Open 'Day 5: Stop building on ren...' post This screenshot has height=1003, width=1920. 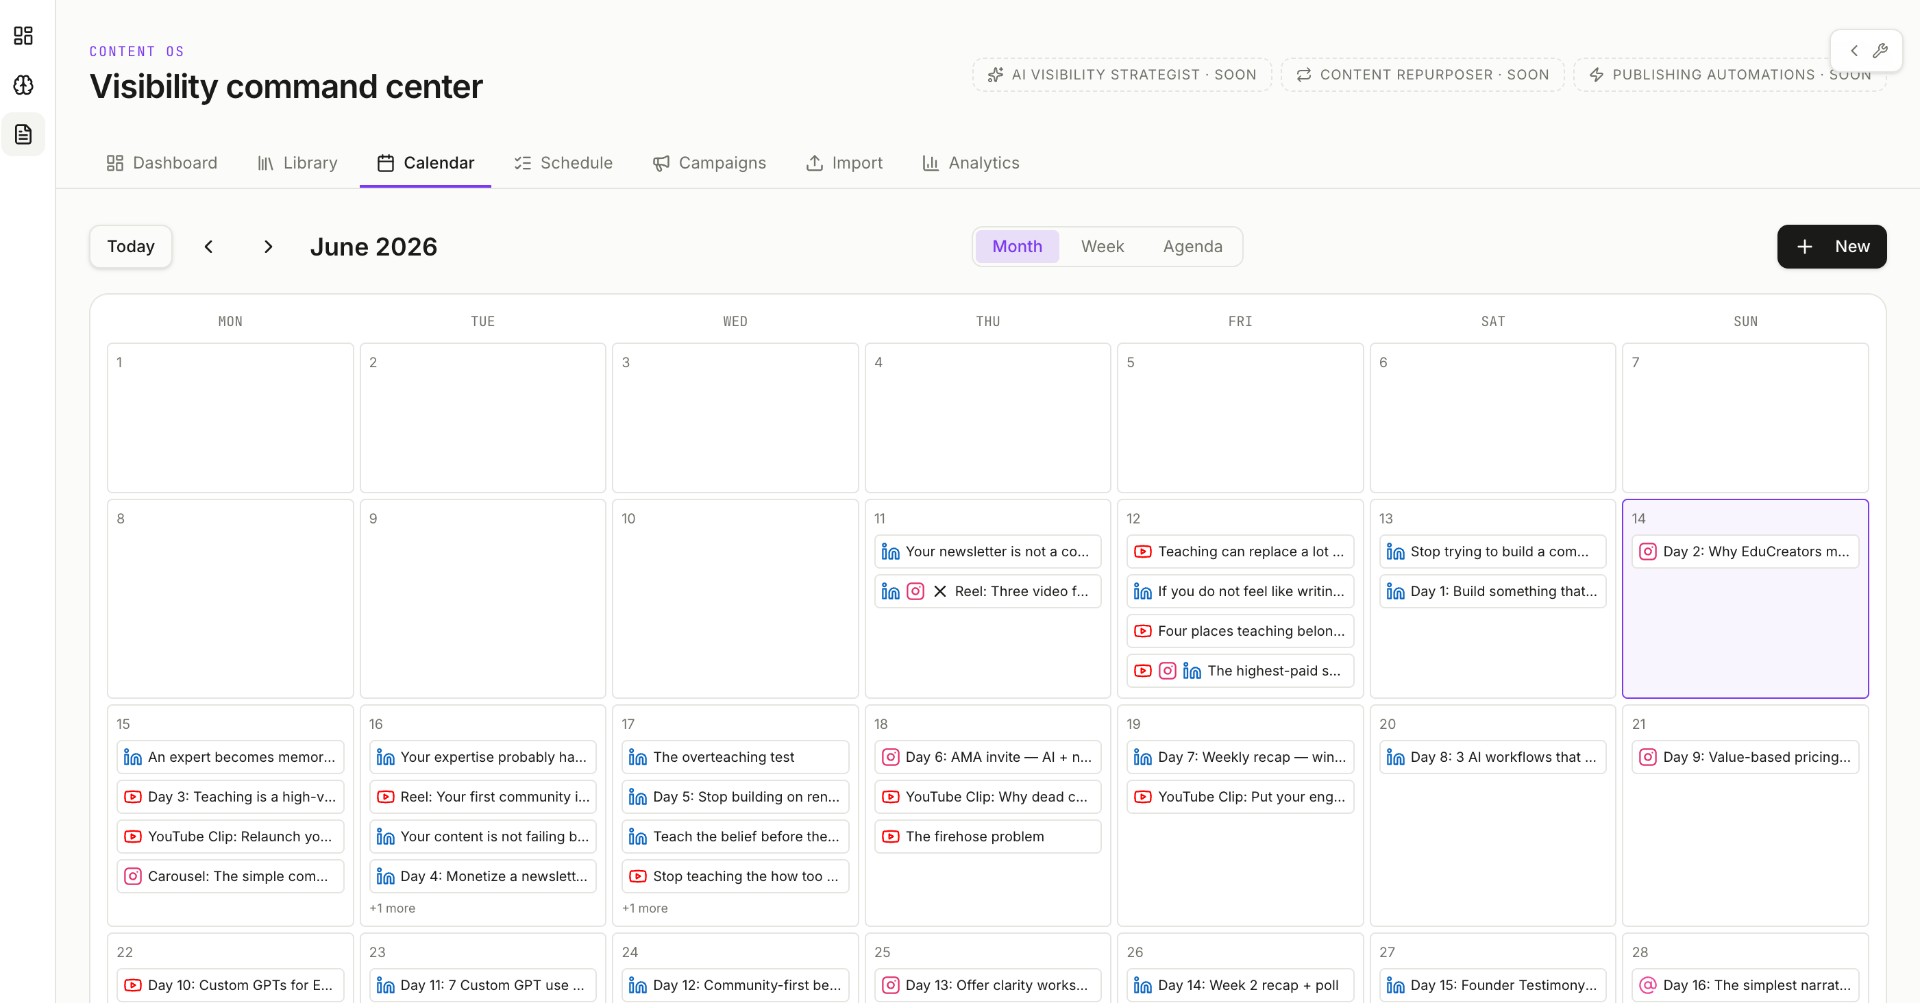735,797
